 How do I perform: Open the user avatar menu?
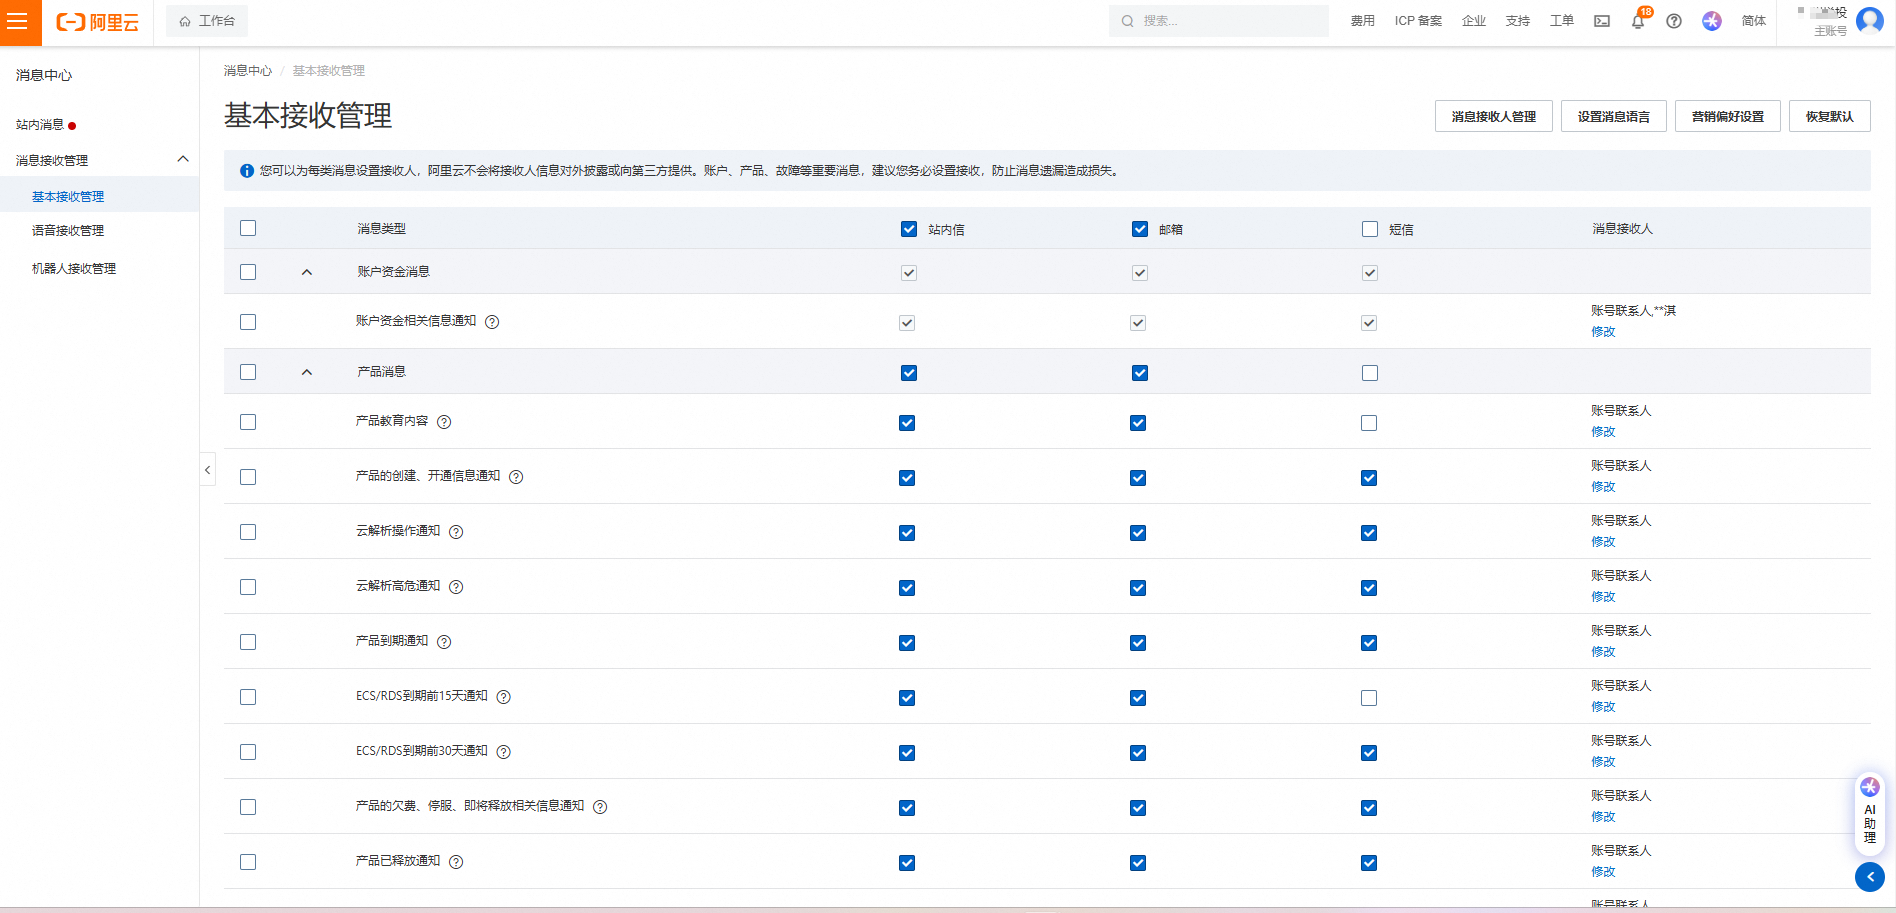[x=1869, y=20]
